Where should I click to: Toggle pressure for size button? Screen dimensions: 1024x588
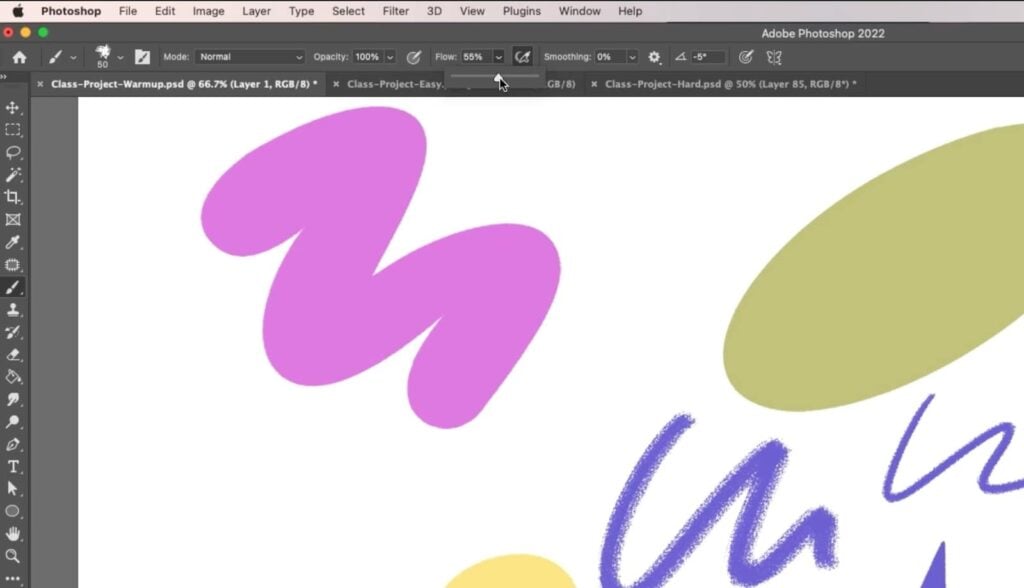(745, 57)
